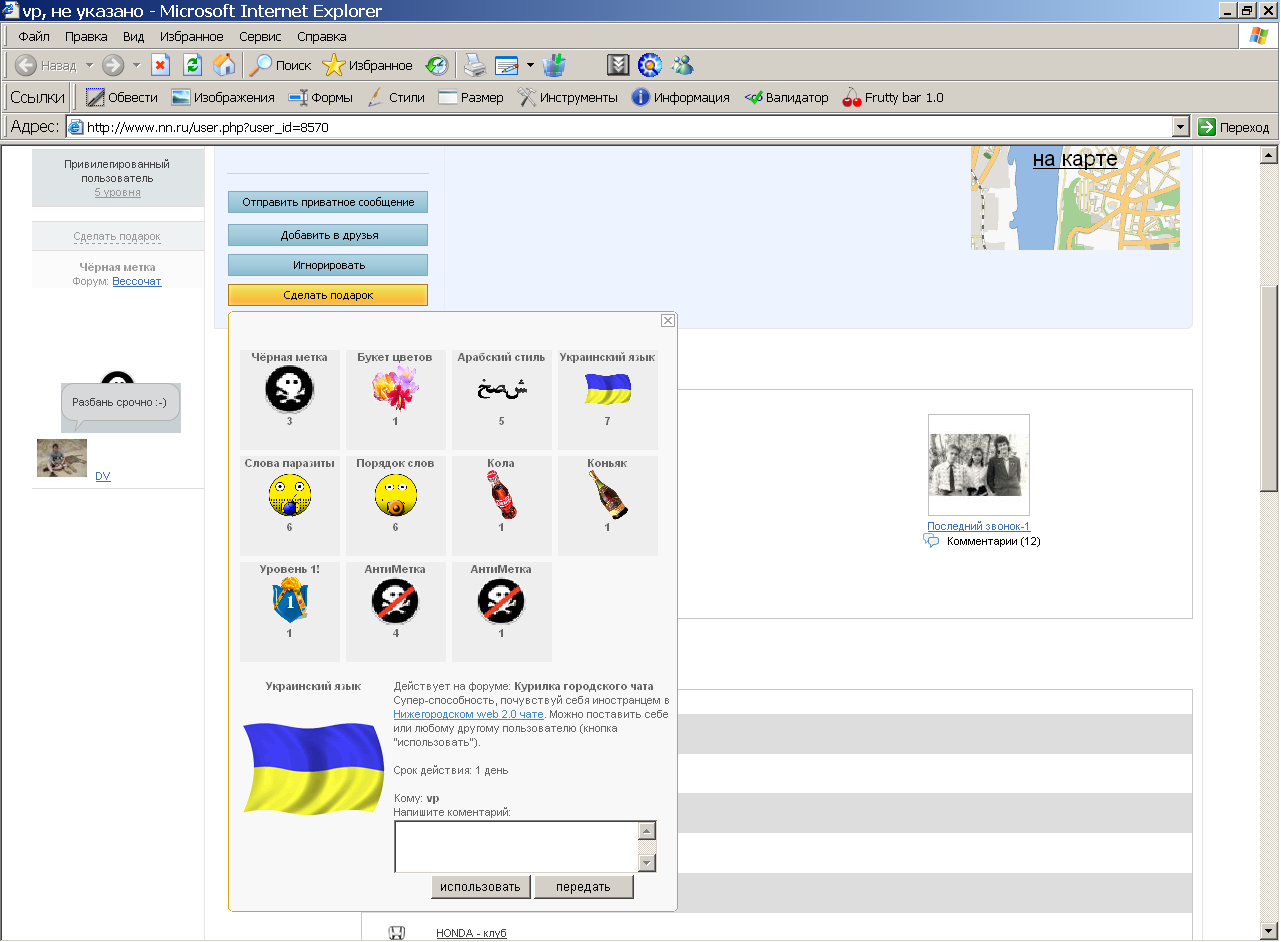
Task: Select the Порядок слов smiley gift
Action: pyautogui.click(x=395, y=494)
